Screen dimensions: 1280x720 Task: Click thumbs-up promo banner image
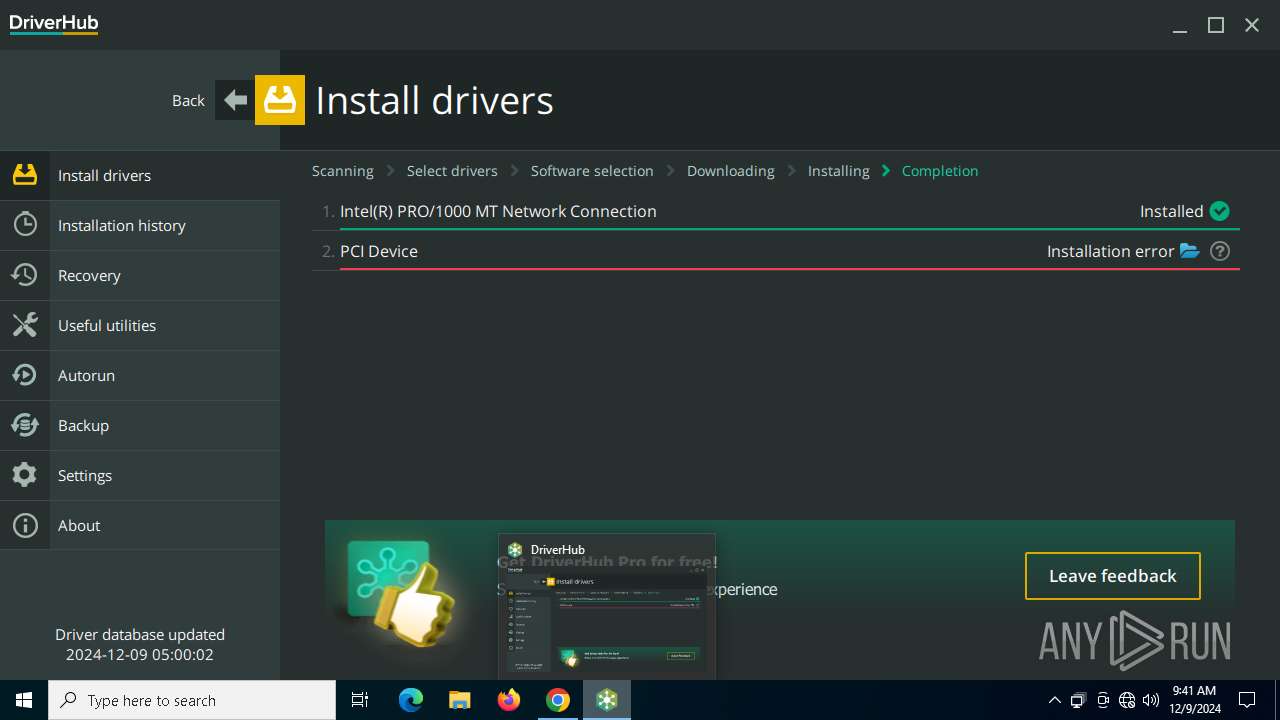(x=401, y=595)
